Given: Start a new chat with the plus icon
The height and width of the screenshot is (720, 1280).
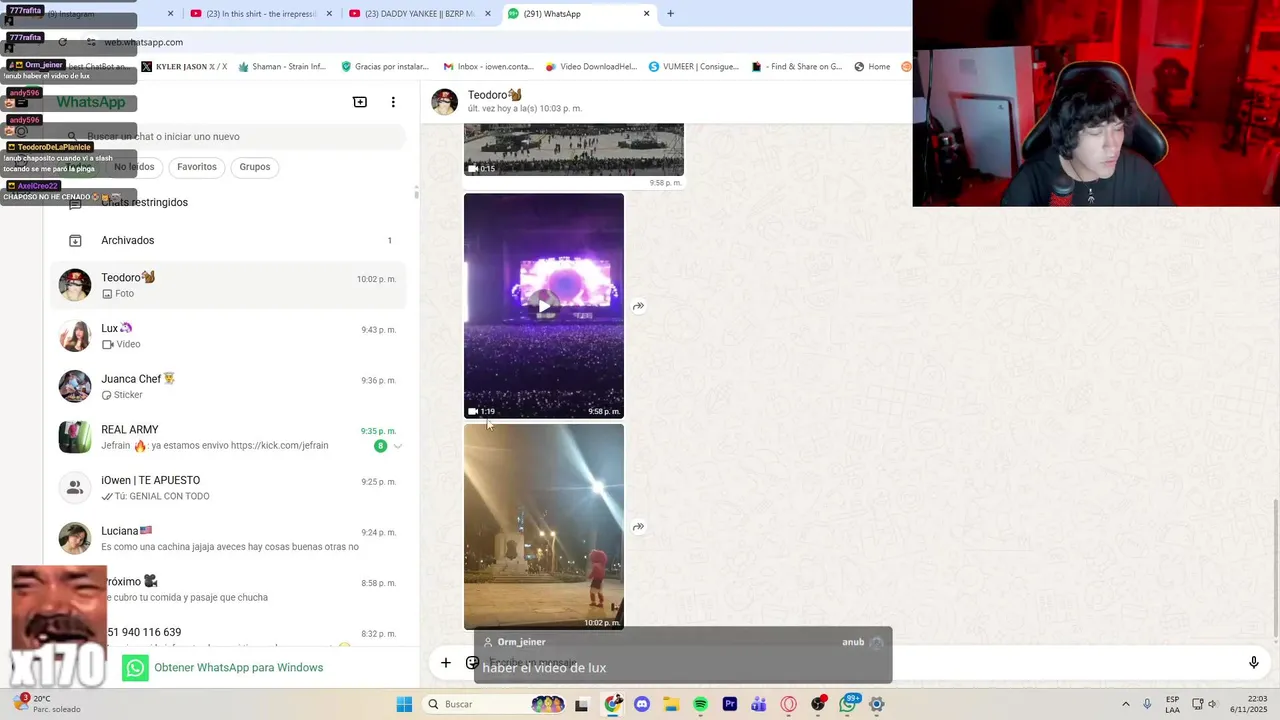Looking at the screenshot, I should (x=360, y=102).
